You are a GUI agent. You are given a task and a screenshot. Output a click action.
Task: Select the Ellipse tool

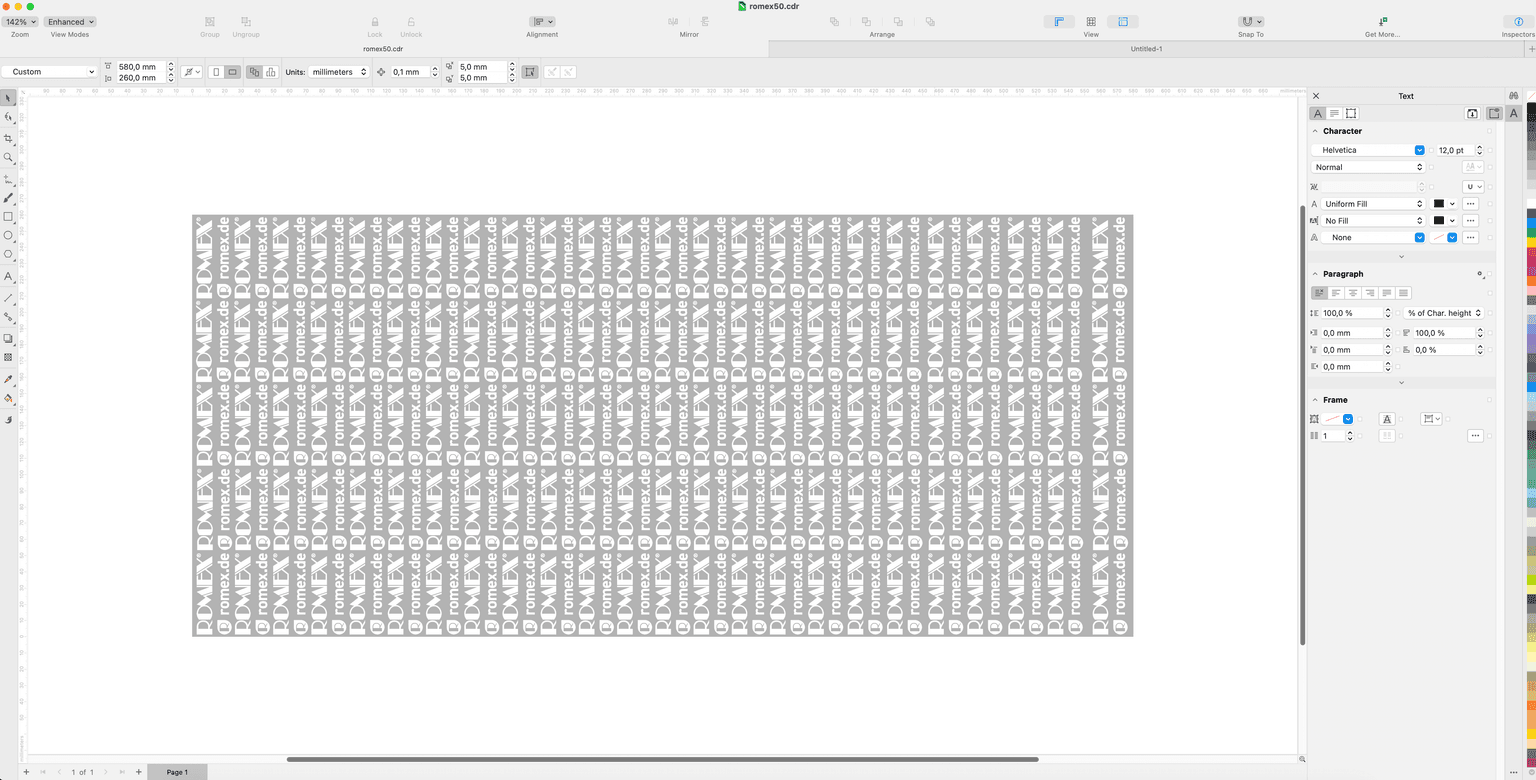tap(9, 235)
